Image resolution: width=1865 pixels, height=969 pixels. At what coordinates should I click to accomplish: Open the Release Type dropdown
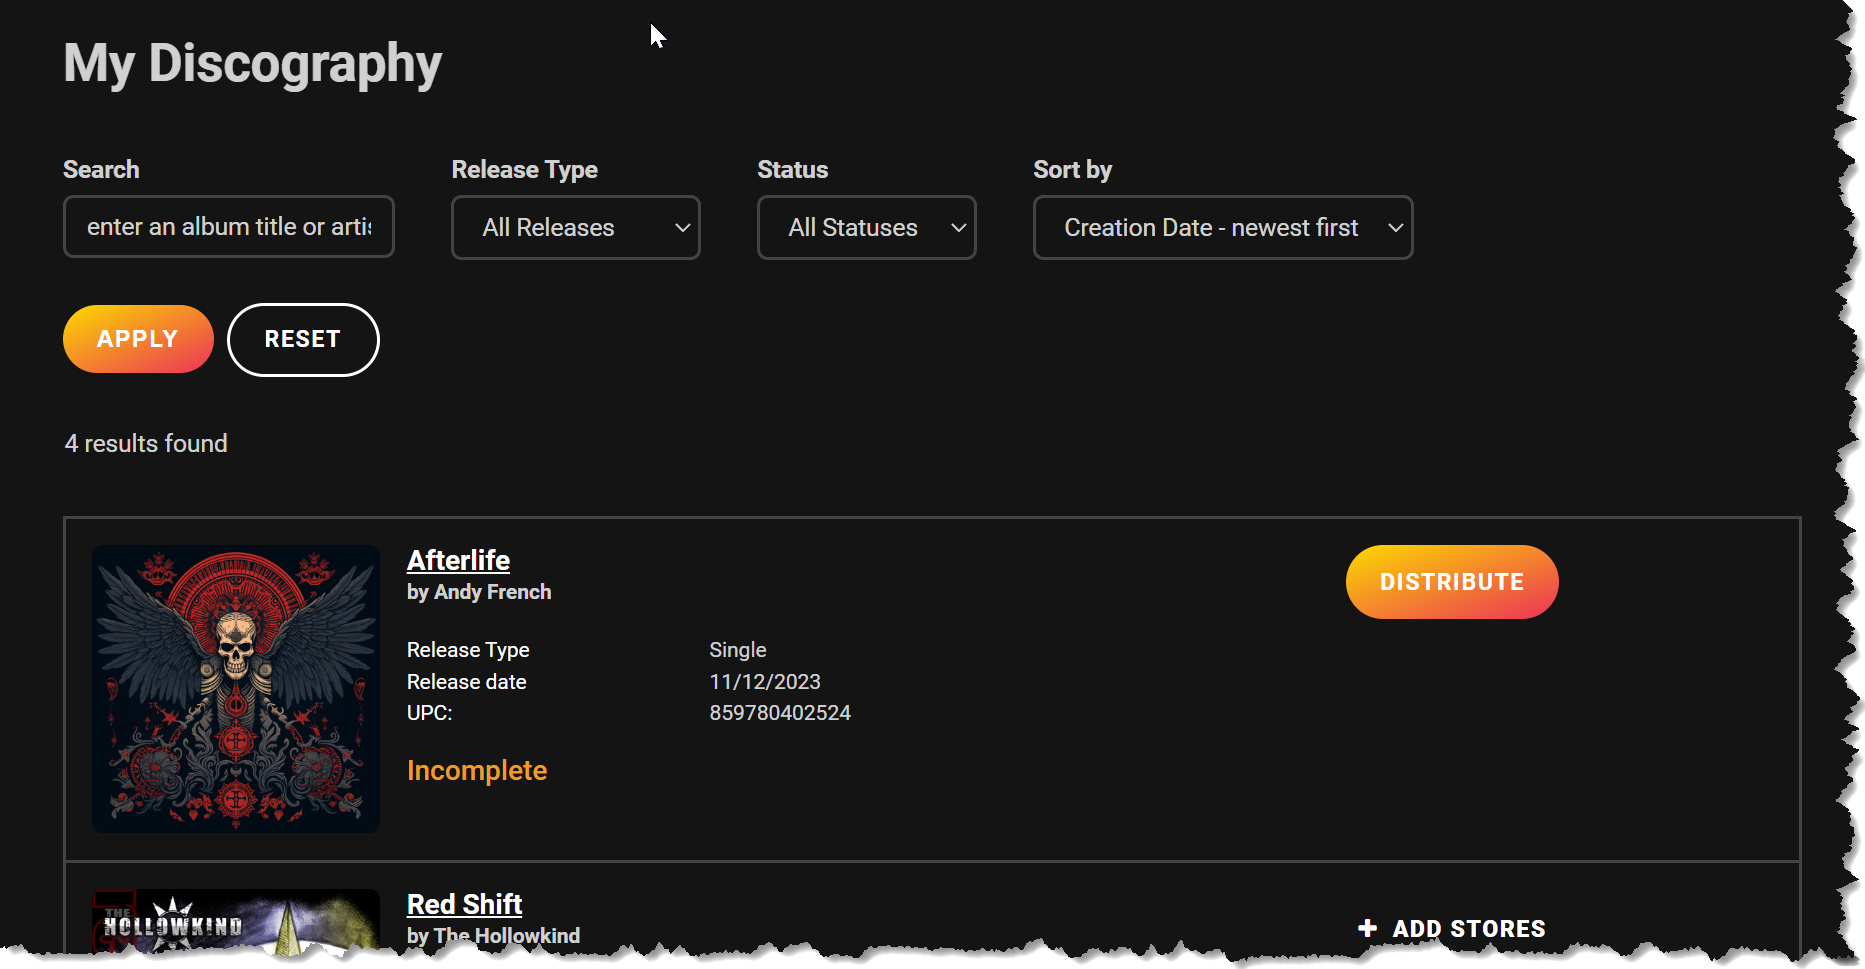click(x=576, y=227)
